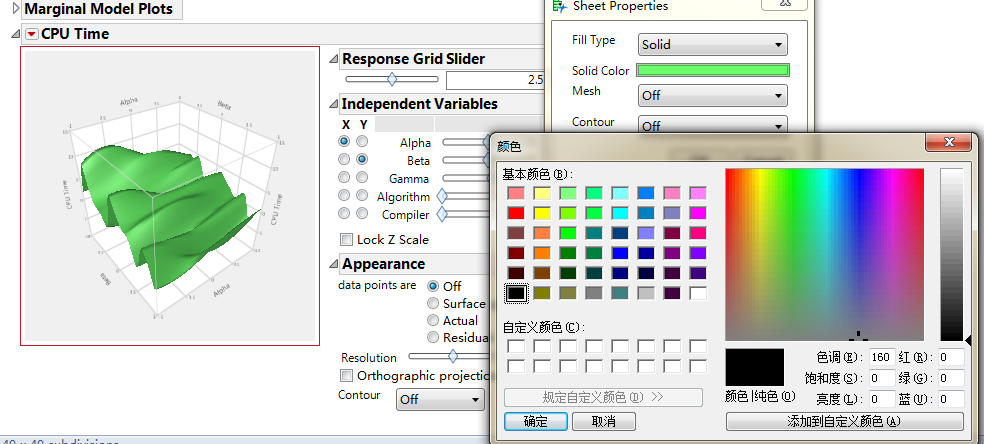The width and height of the screenshot is (984, 444).
Task: Click 添加到自定义颜色 button
Action: click(844, 421)
